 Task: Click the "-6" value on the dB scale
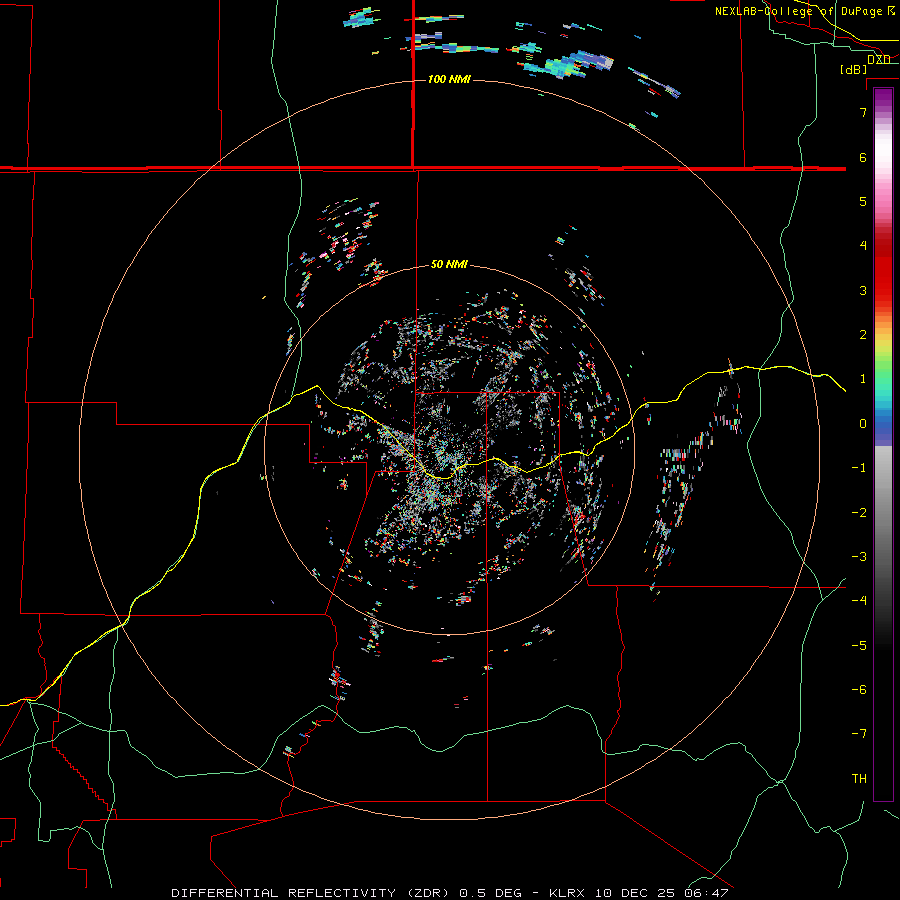click(x=859, y=690)
